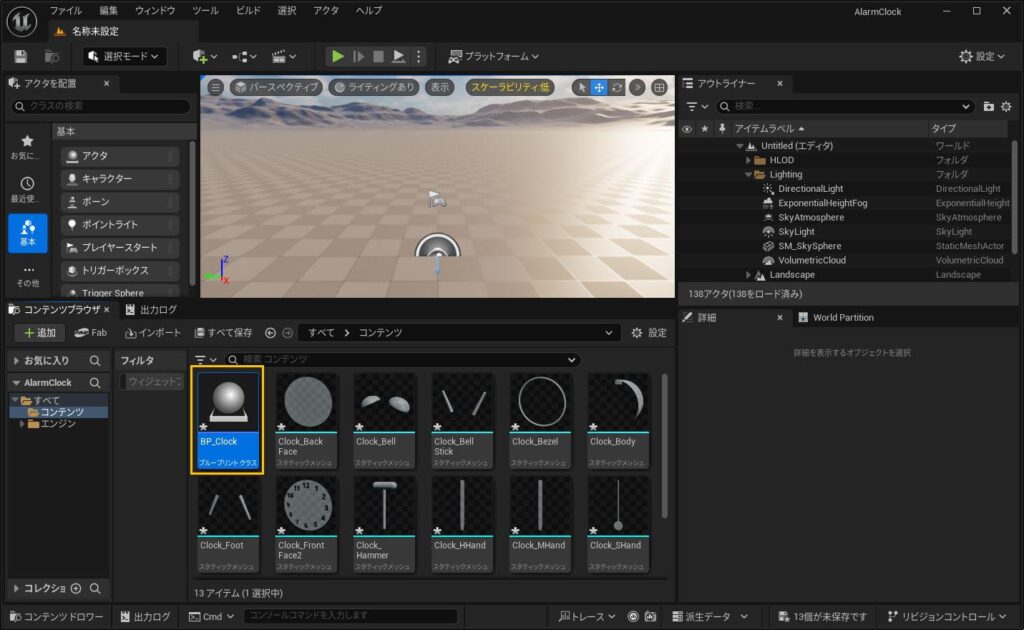Click the green Play button in toolbar
1024x630 pixels.
[x=338, y=57]
